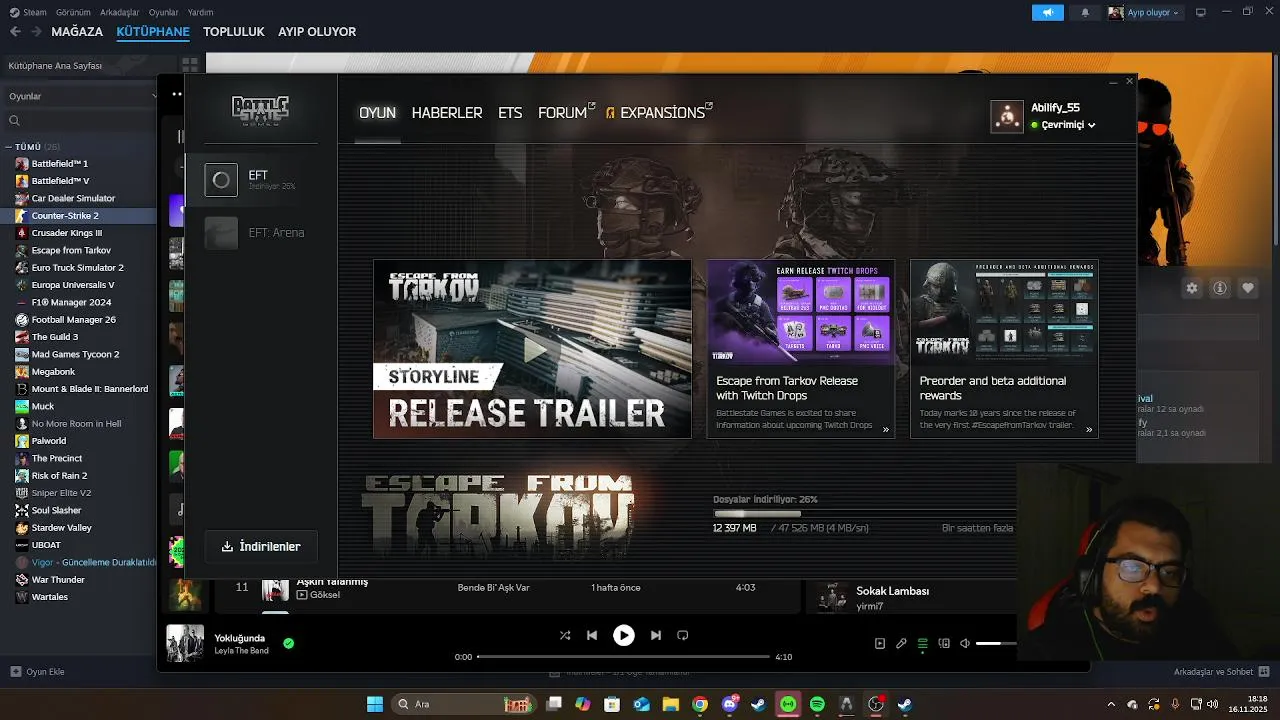
Task: Click the download progress bar
Action: pyautogui.click(x=864, y=514)
